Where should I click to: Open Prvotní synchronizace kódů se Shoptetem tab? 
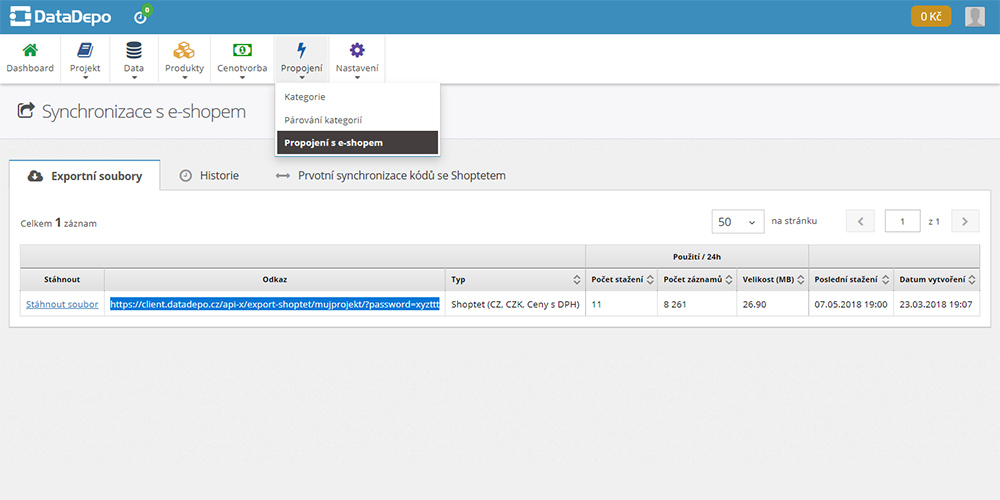390,175
